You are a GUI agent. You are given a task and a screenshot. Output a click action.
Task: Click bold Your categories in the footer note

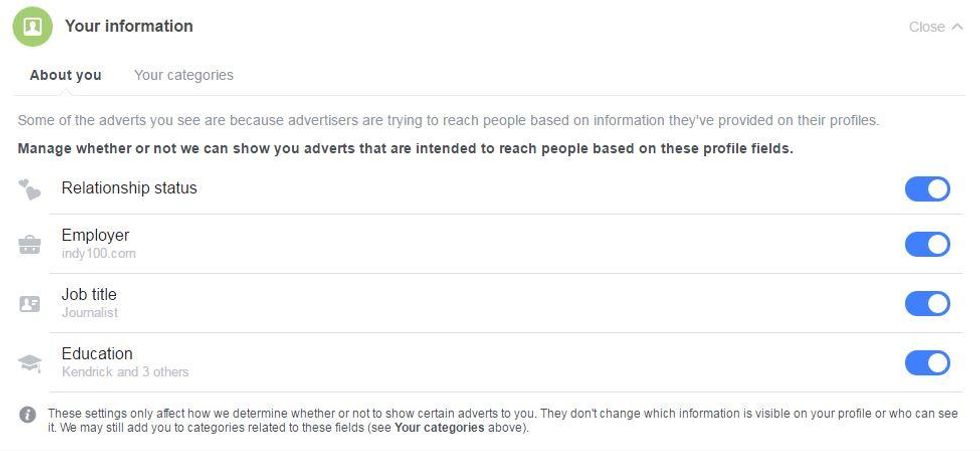(x=439, y=429)
